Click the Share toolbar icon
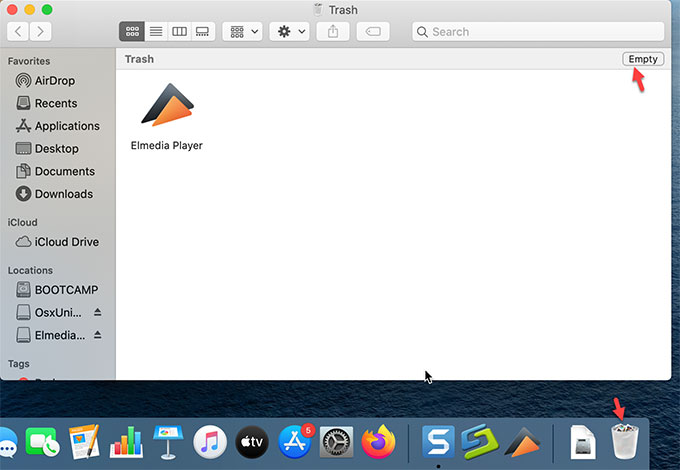 (x=332, y=32)
